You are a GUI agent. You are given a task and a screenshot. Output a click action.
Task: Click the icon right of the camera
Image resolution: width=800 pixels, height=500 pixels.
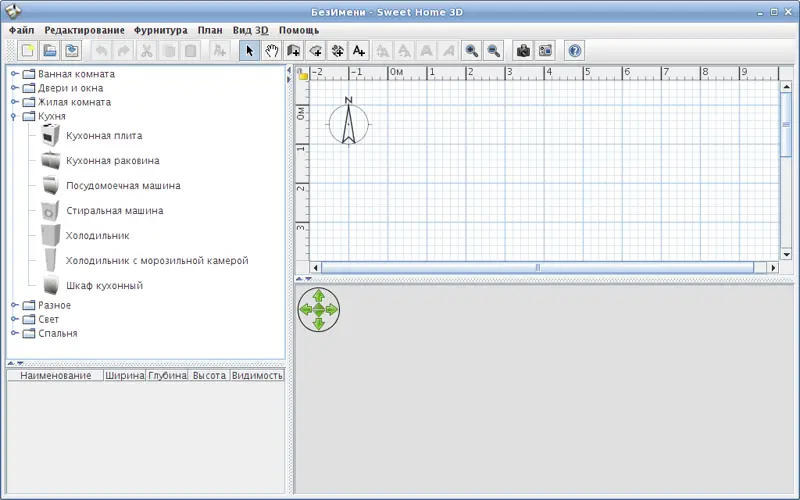545,51
